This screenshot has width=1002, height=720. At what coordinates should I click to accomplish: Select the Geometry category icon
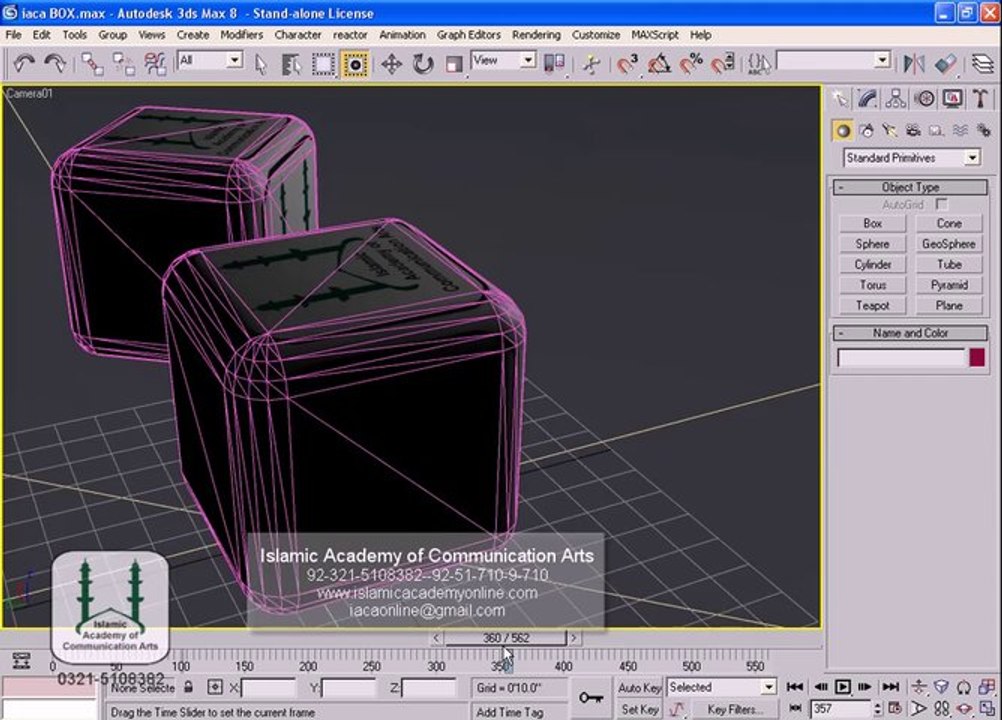(843, 130)
